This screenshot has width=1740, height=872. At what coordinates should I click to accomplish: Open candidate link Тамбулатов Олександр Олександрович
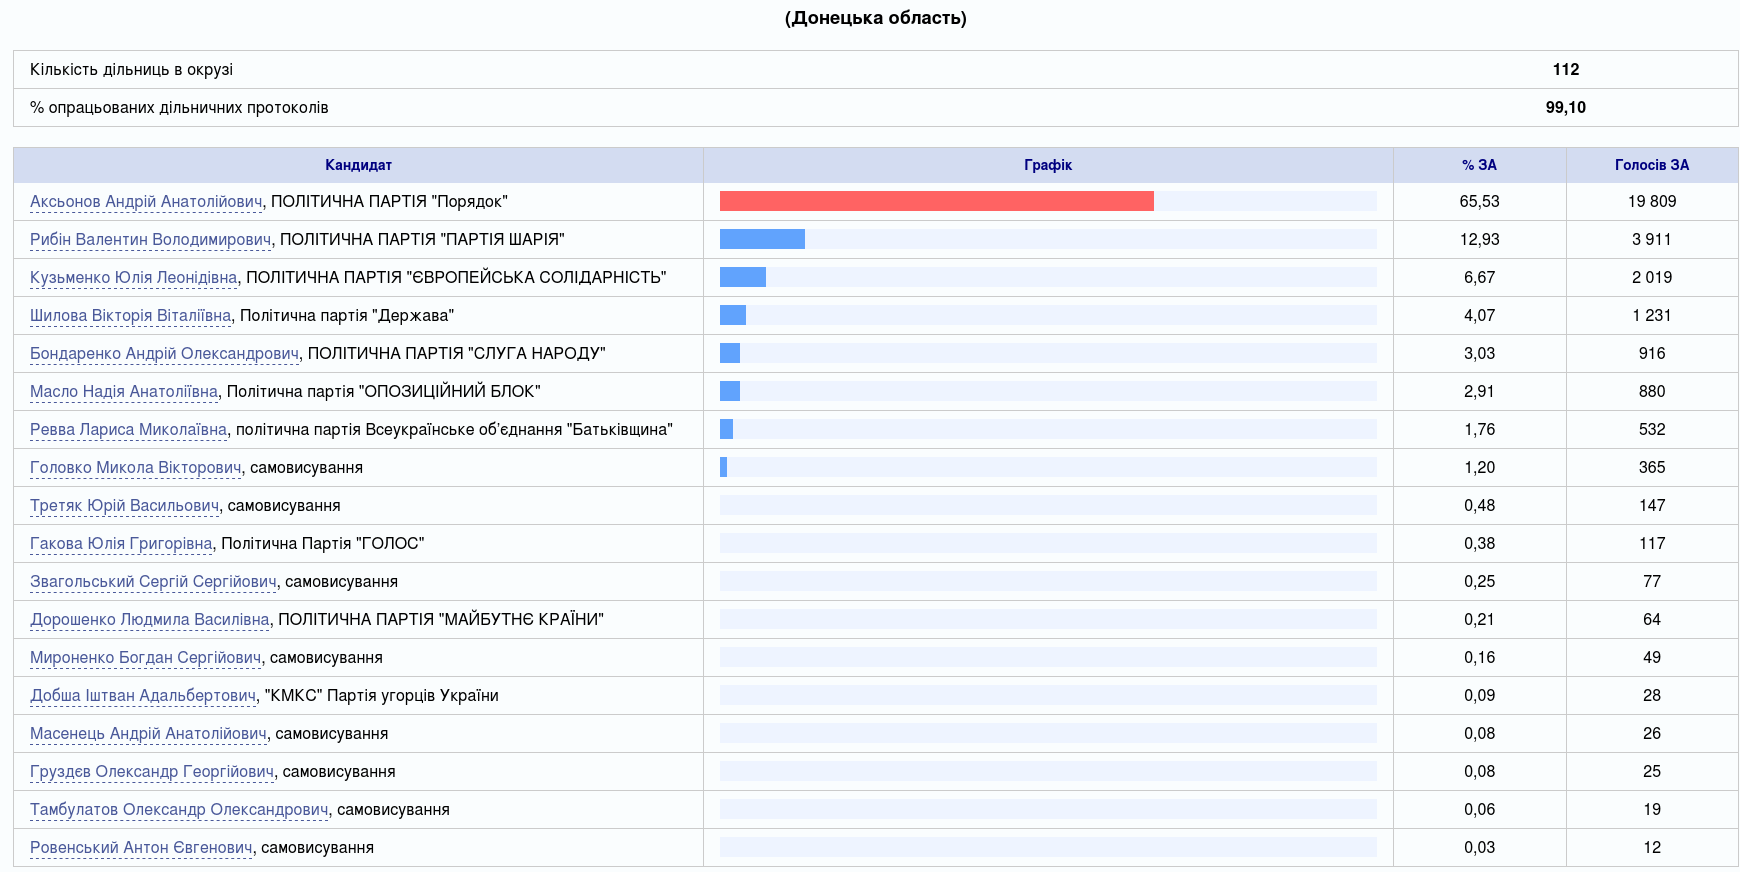pos(179,809)
